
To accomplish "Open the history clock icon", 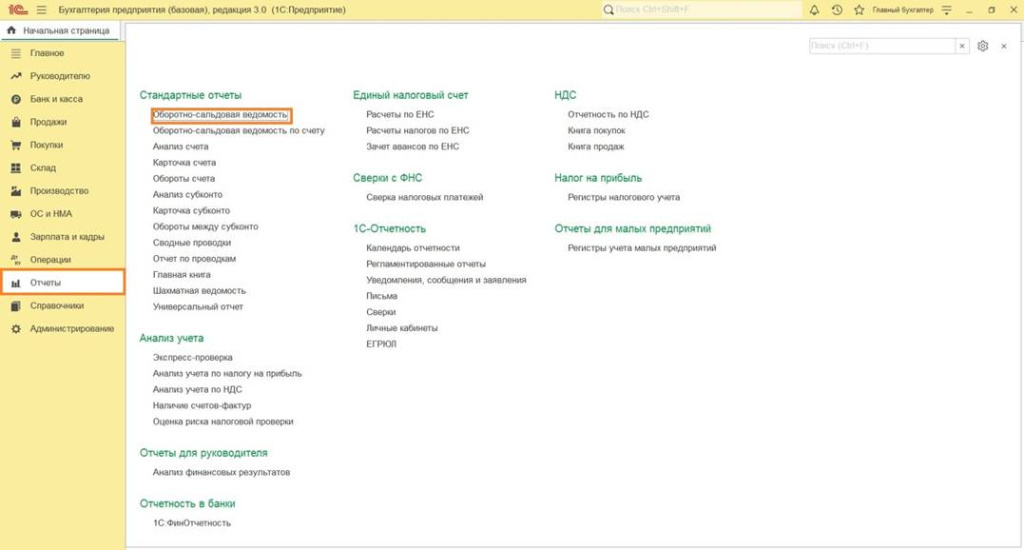I will pyautogui.click(x=836, y=9).
